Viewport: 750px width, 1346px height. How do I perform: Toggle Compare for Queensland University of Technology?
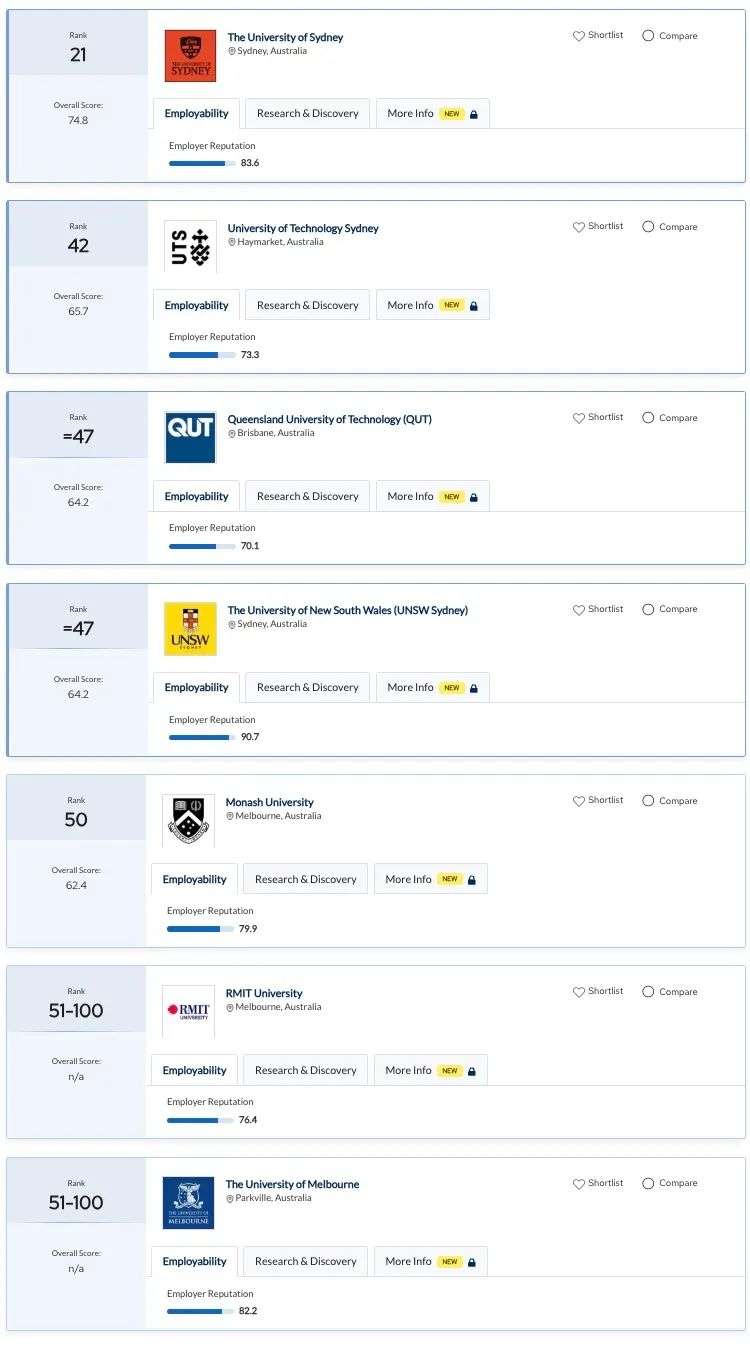(x=648, y=418)
